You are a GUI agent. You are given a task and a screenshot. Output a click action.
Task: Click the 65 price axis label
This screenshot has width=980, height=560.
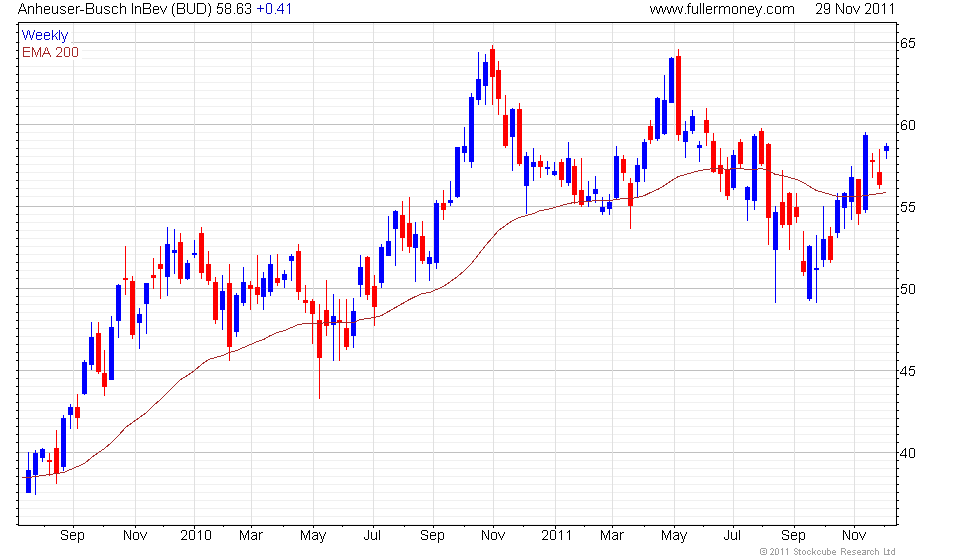[x=908, y=43]
